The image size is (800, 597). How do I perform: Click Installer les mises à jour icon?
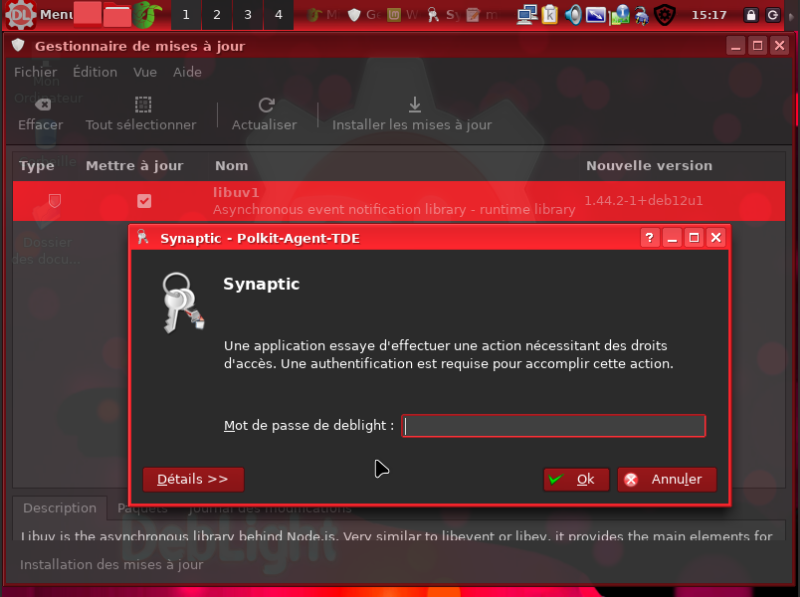pos(413,105)
